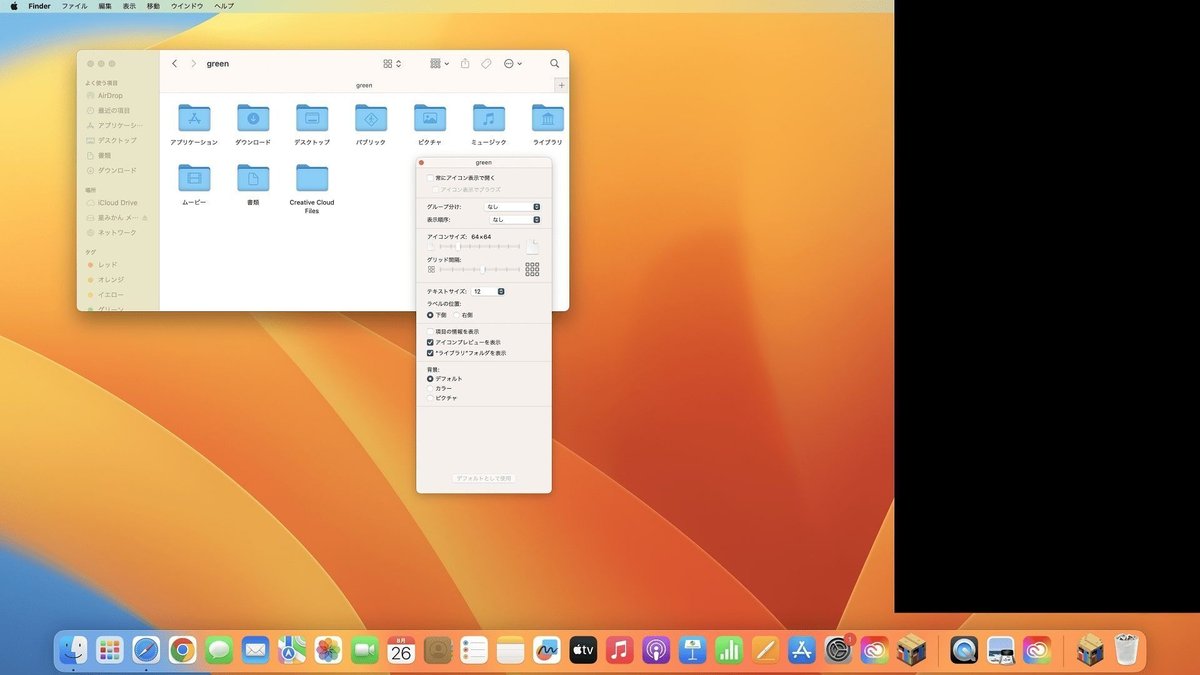Open the 表示 menu in menu bar
The height and width of the screenshot is (675, 1200).
pos(129,6)
